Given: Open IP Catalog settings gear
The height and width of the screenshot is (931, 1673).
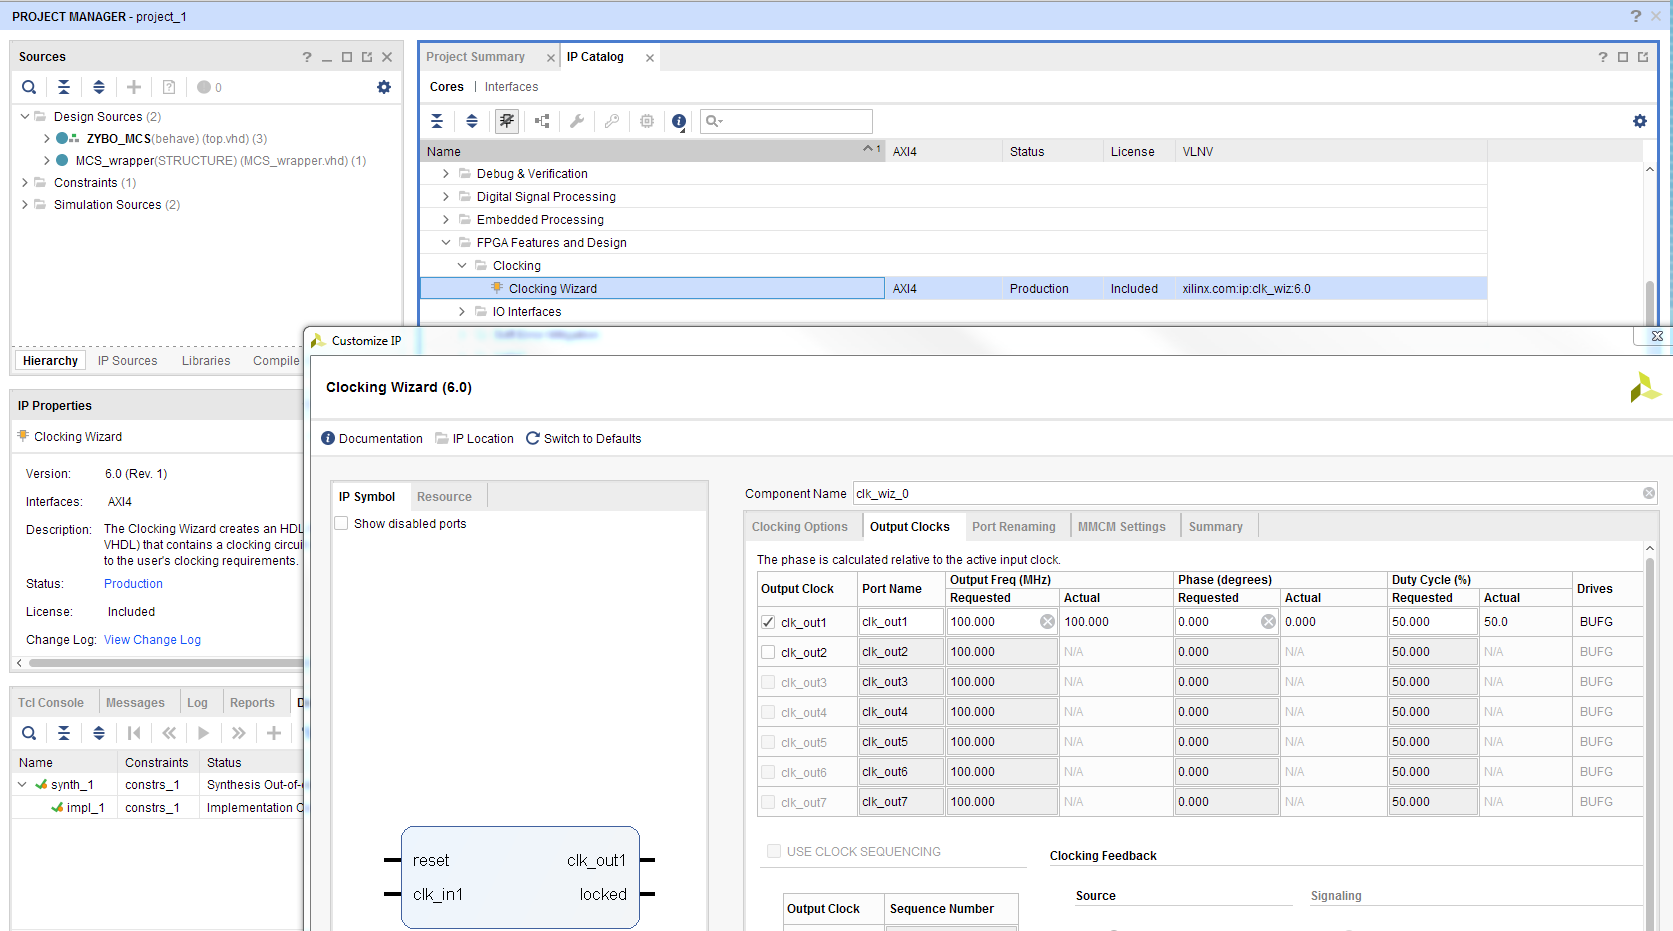Looking at the screenshot, I should click(1639, 121).
